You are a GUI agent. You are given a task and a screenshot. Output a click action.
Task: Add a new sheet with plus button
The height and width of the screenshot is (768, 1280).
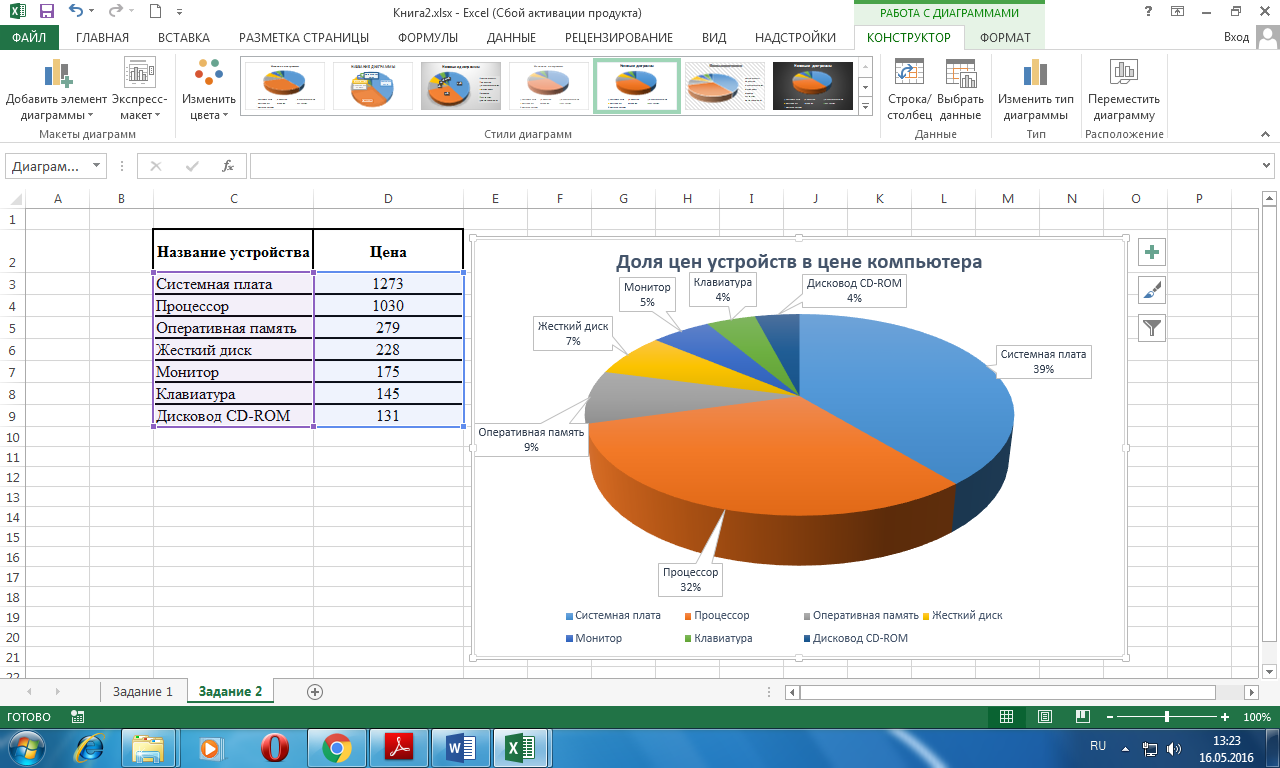pyautogui.click(x=315, y=691)
